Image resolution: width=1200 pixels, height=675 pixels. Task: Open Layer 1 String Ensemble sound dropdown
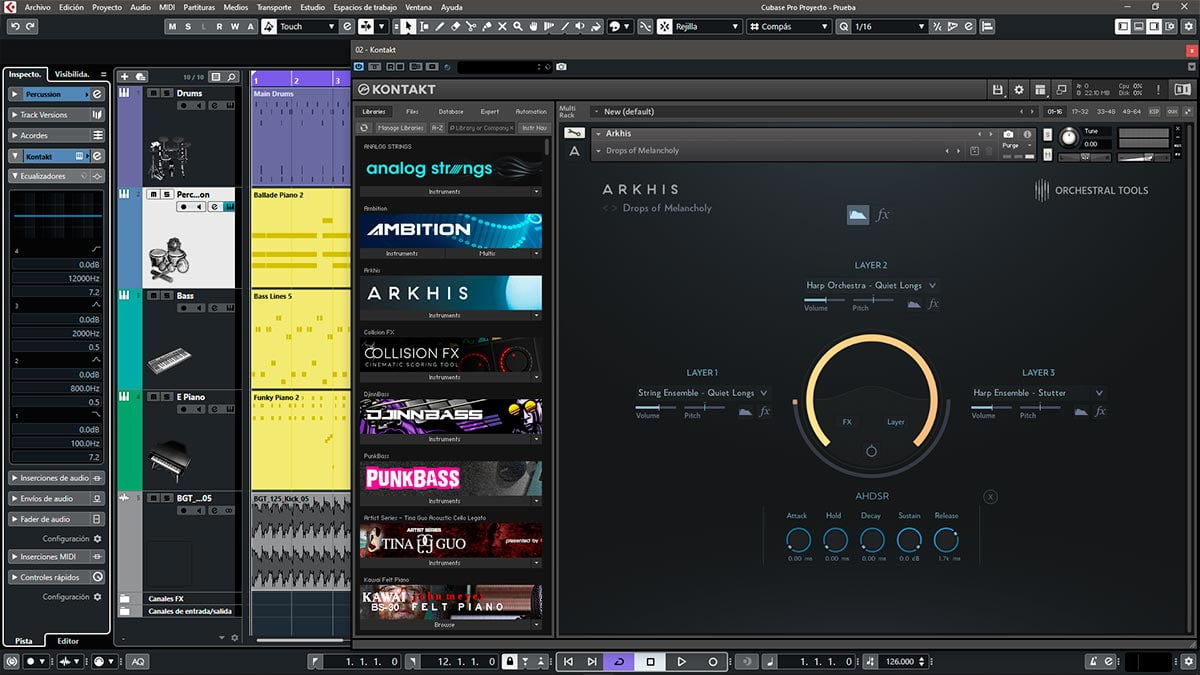(703, 393)
